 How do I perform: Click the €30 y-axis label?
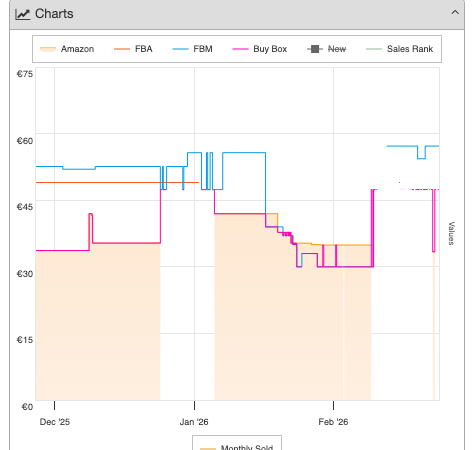tap(25, 274)
